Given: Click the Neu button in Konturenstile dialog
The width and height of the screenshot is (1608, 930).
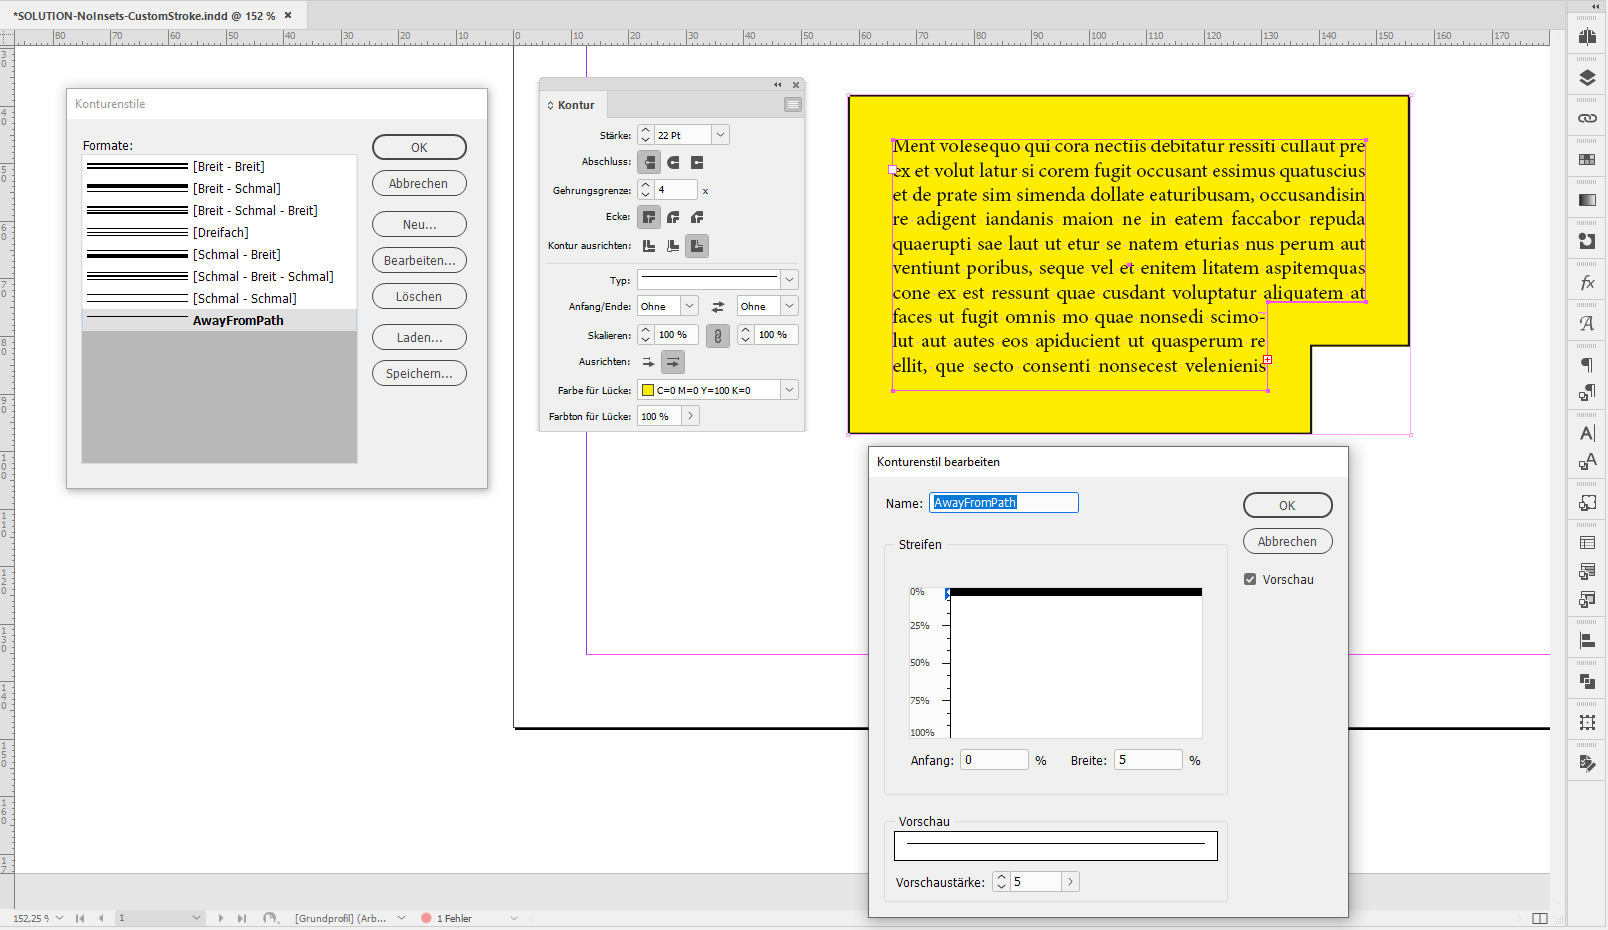Looking at the screenshot, I should [x=419, y=223].
